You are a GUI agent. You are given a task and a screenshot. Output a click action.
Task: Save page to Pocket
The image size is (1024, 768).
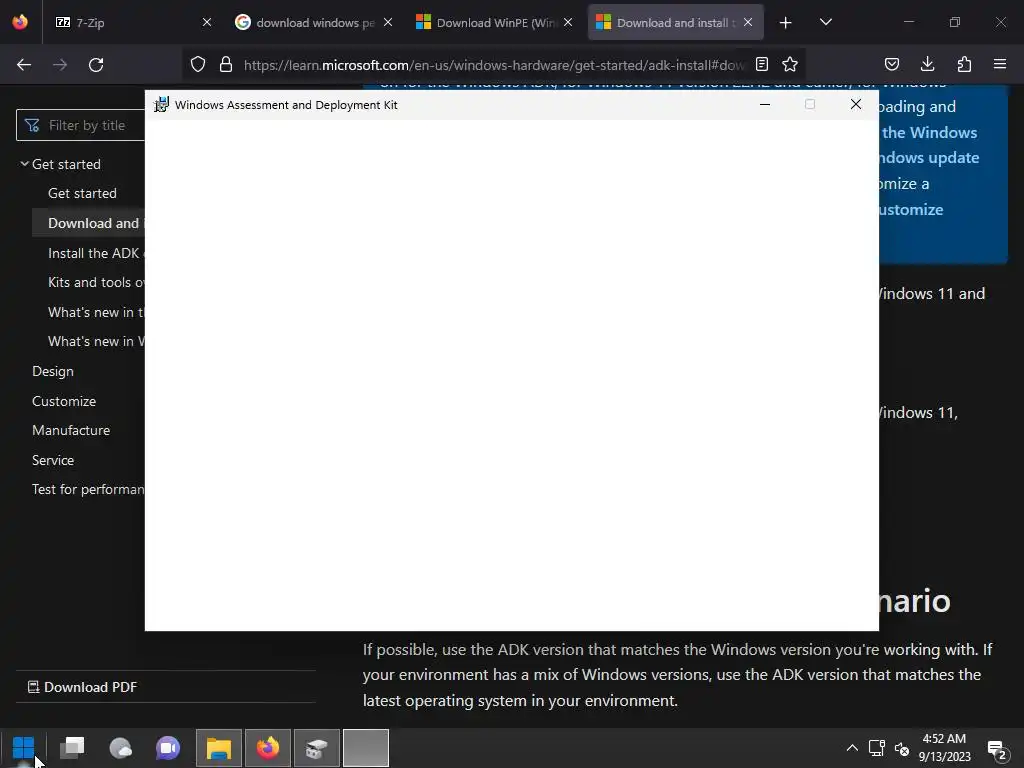891,64
